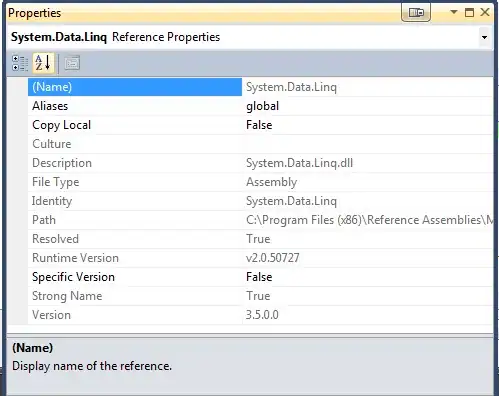Switch to Categorized view icon
Screen dimensions: 499x396
(x=20, y=63)
